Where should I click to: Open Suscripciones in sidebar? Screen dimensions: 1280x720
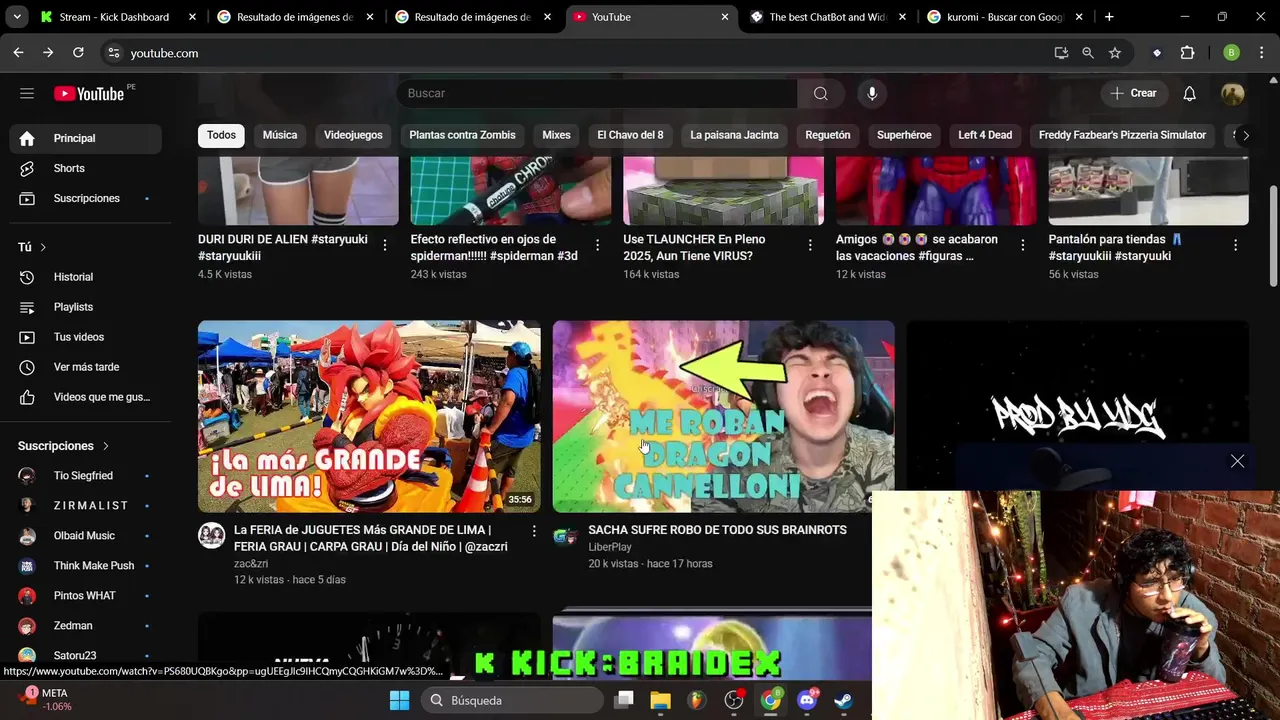tap(85, 198)
